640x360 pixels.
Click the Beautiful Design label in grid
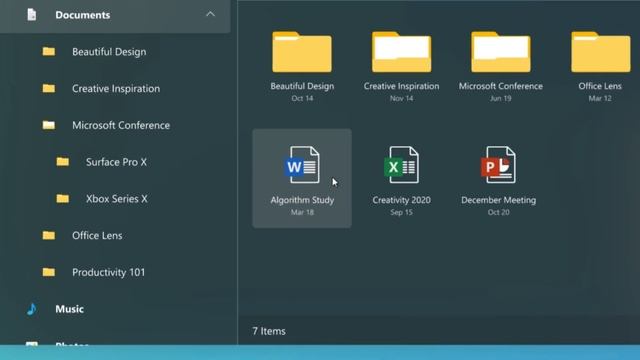pos(302,86)
